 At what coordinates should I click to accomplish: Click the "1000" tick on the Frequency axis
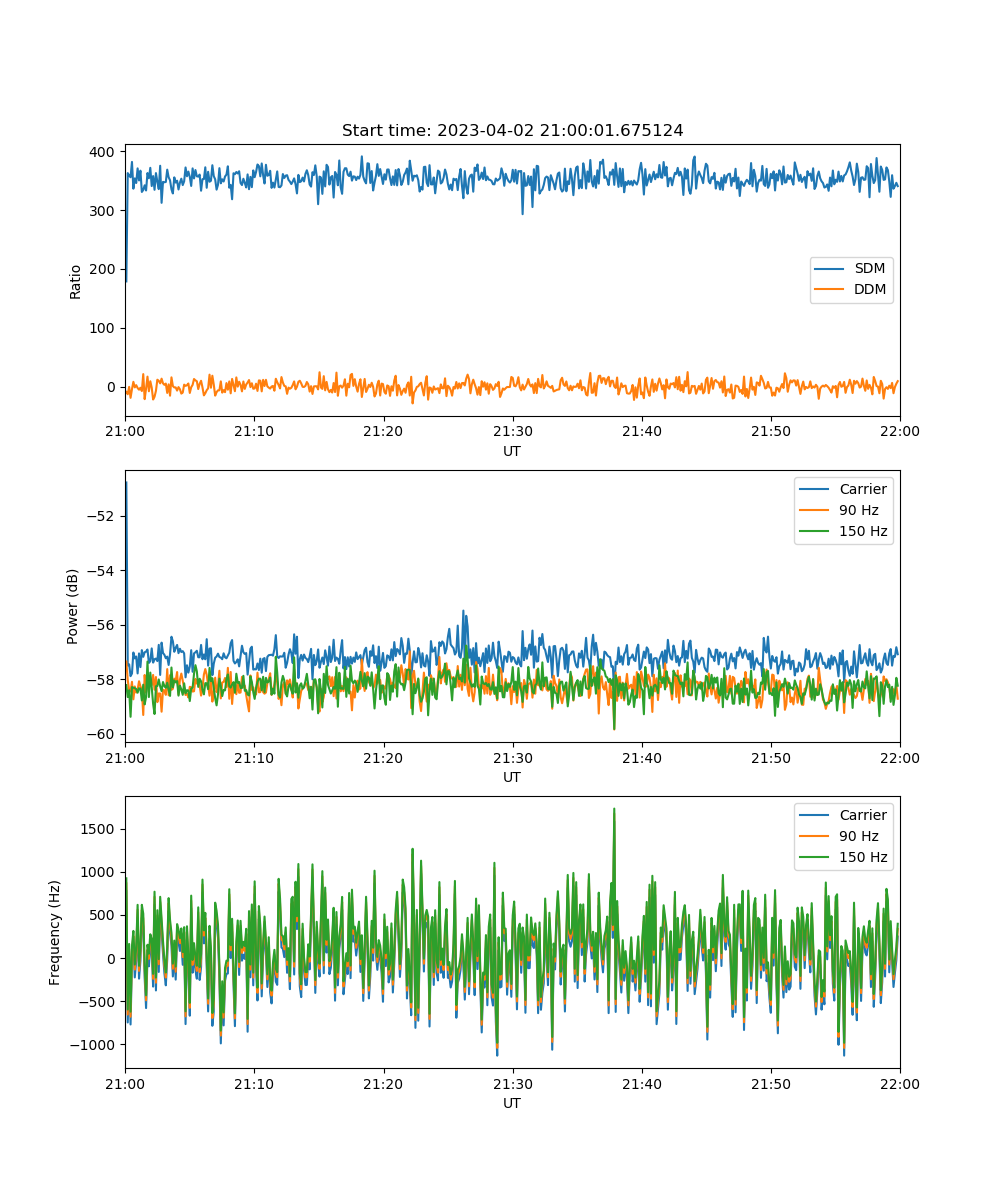pos(100,872)
